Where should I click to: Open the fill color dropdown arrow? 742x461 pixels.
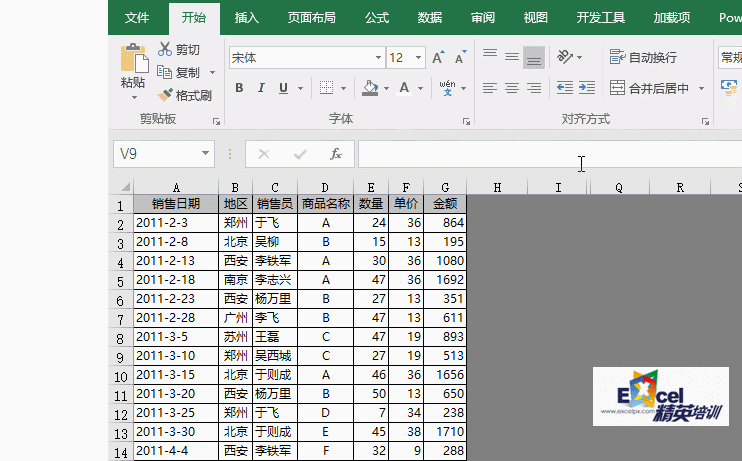tap(386, 88)
